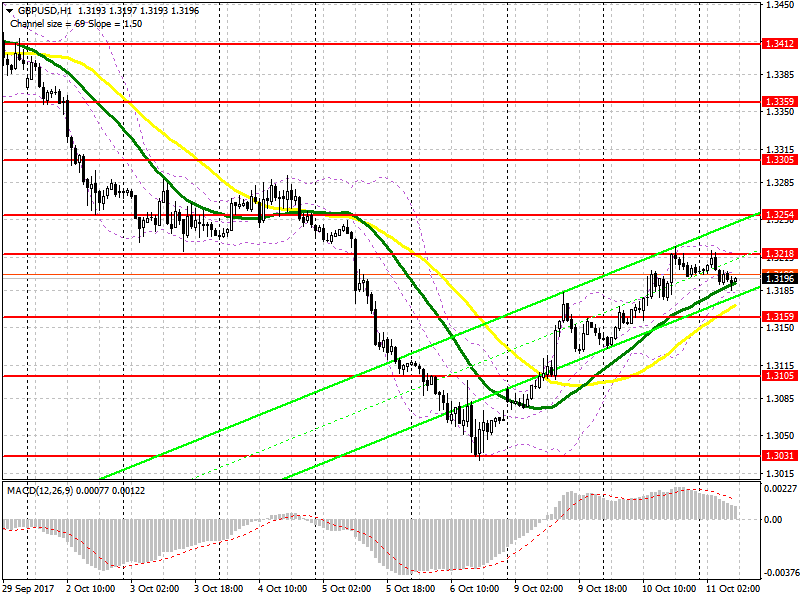Select the GBPUSD,H1 chart title text
Image resolution: width=800 pixels, height=600 pixels.
coord(44,11)
